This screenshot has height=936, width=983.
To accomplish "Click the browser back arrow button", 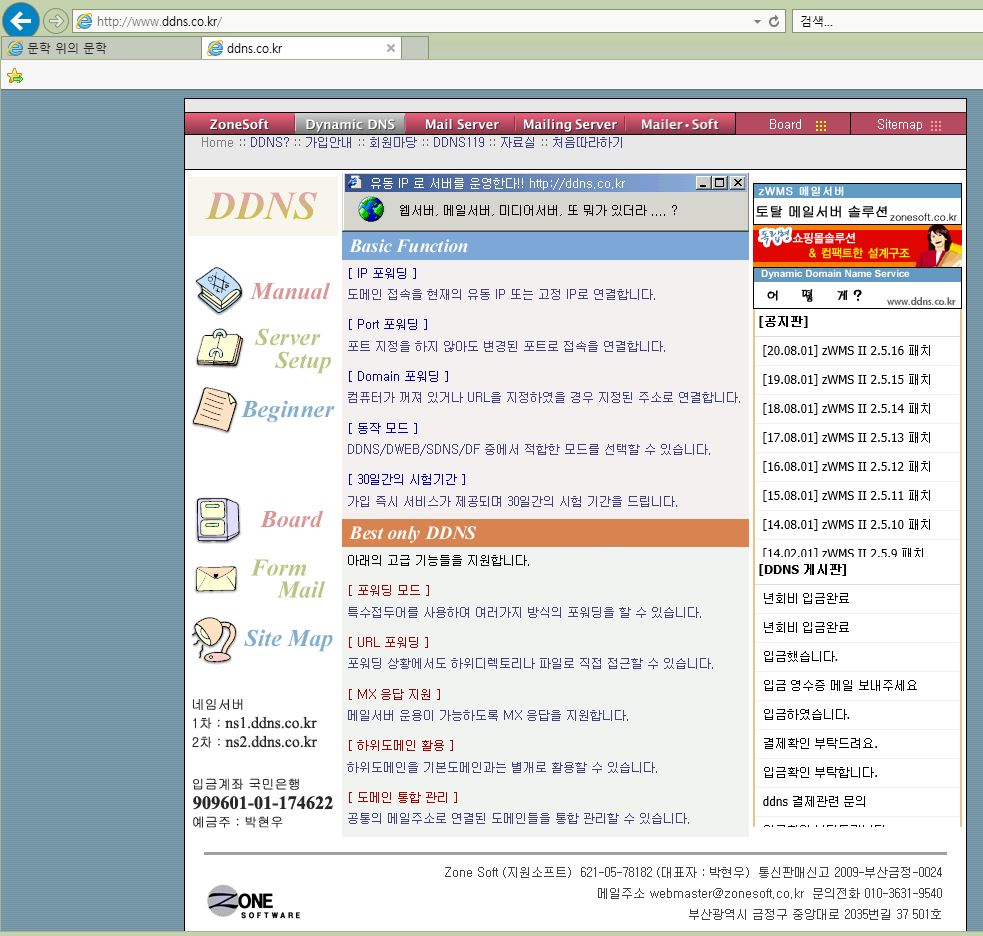I will pos(21,20).
